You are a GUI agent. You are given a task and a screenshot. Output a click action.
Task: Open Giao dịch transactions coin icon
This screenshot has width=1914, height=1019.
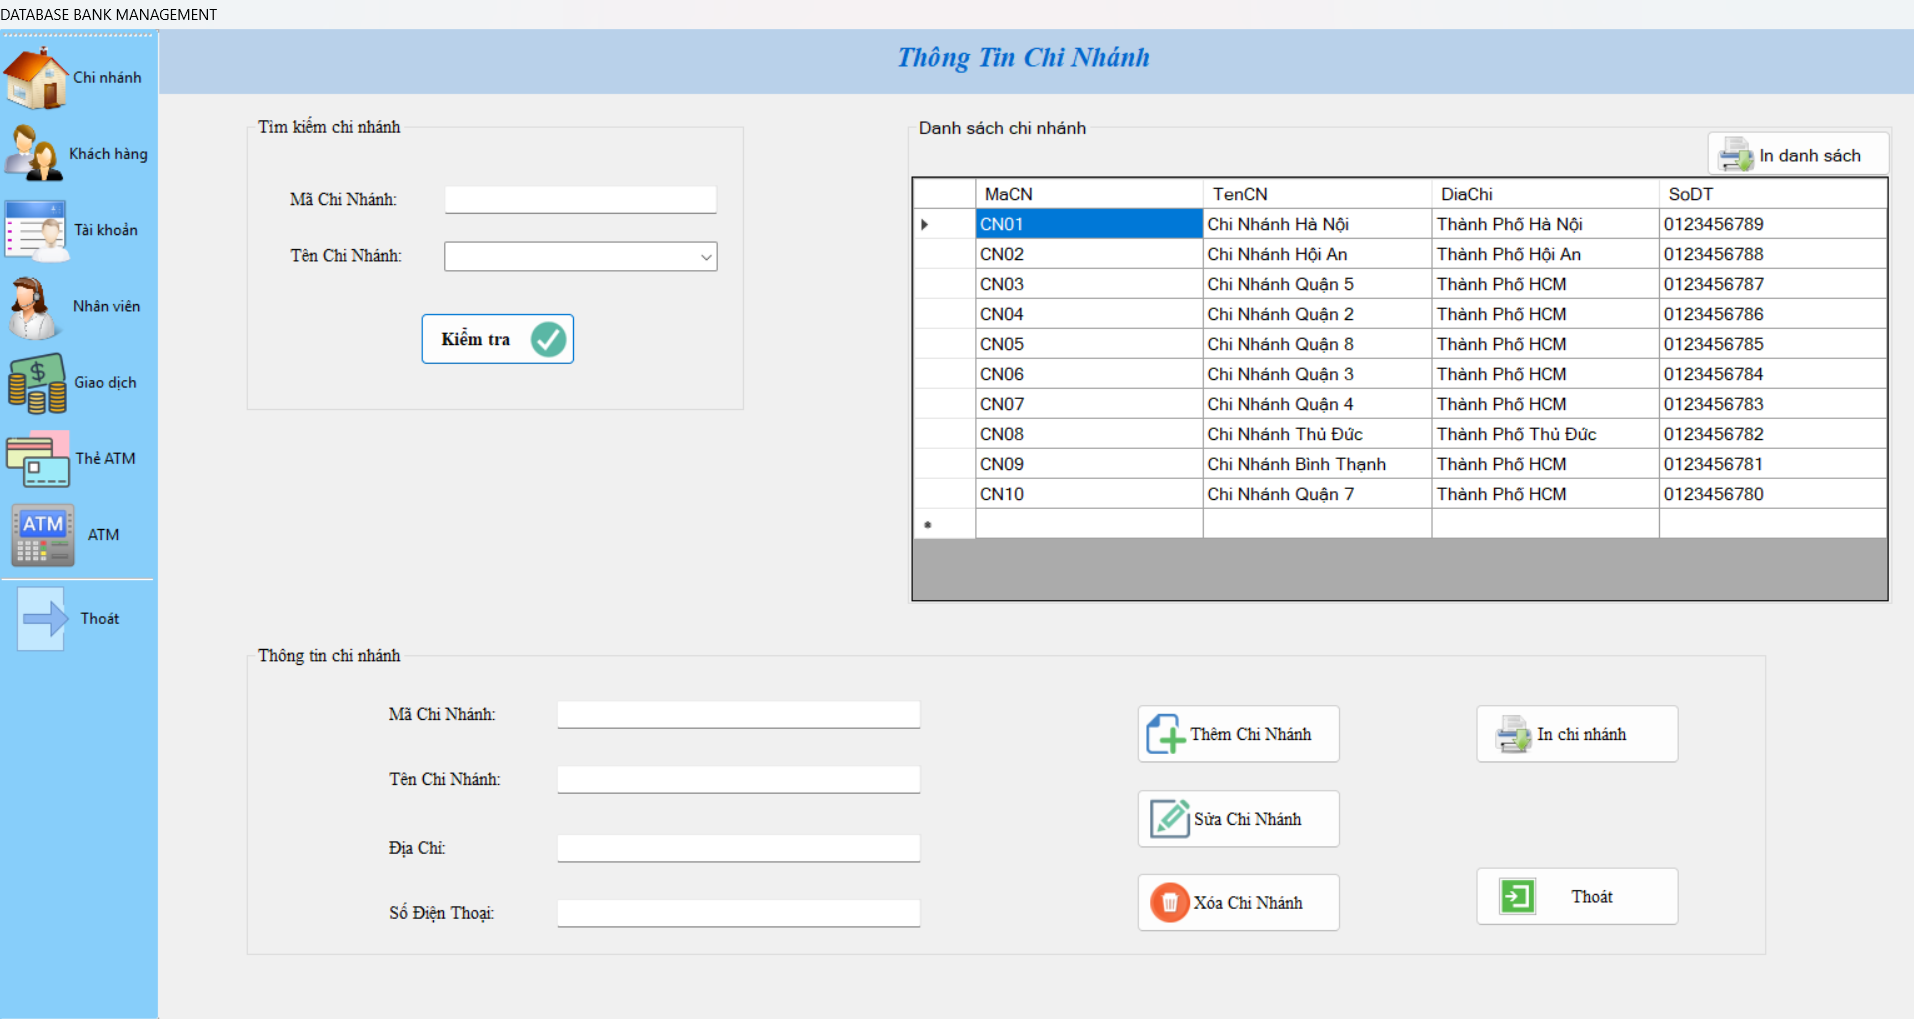pos(37,383)
